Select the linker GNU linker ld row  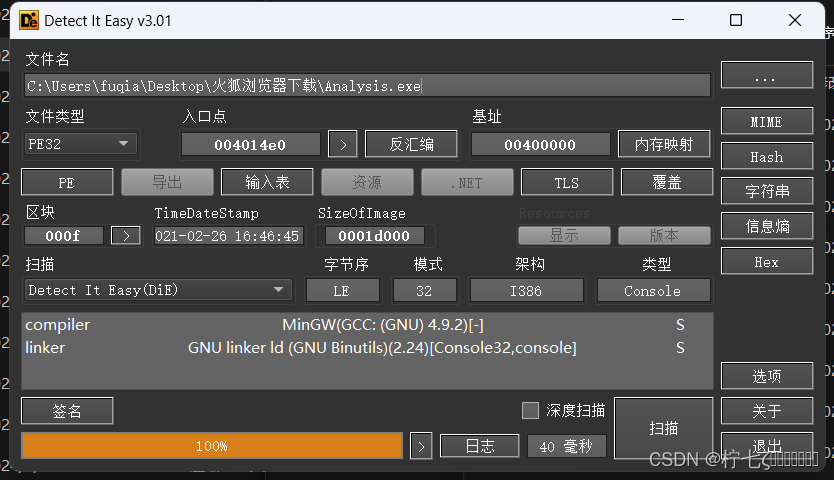[x=368, y=347]
